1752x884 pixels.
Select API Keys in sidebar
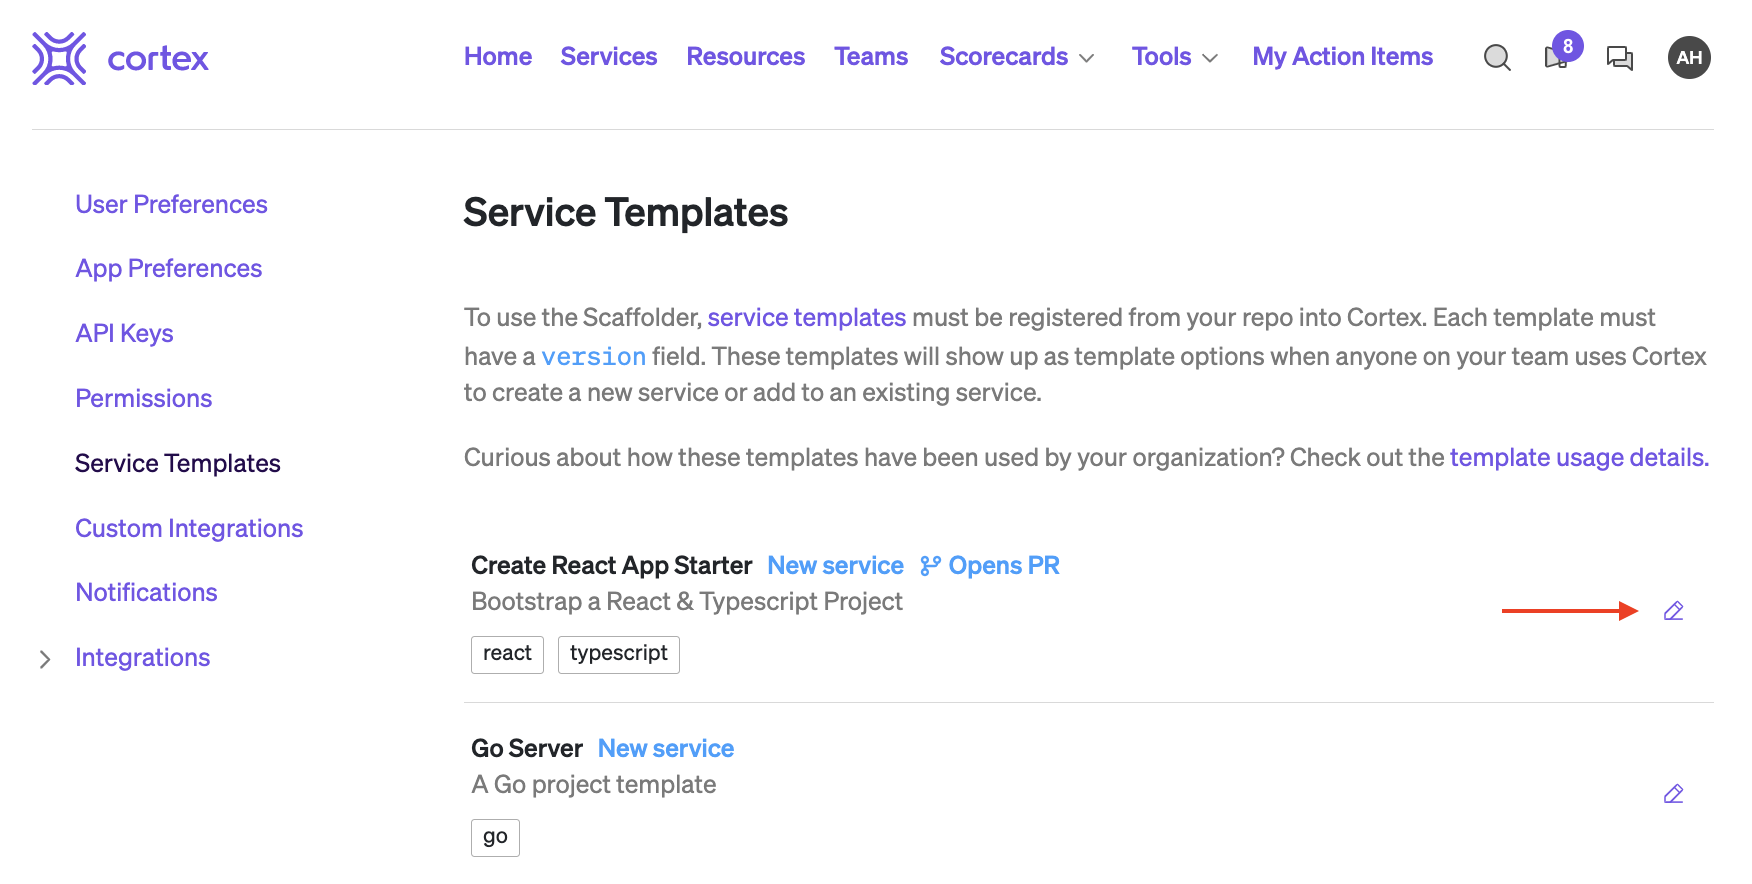click(125, 333)
